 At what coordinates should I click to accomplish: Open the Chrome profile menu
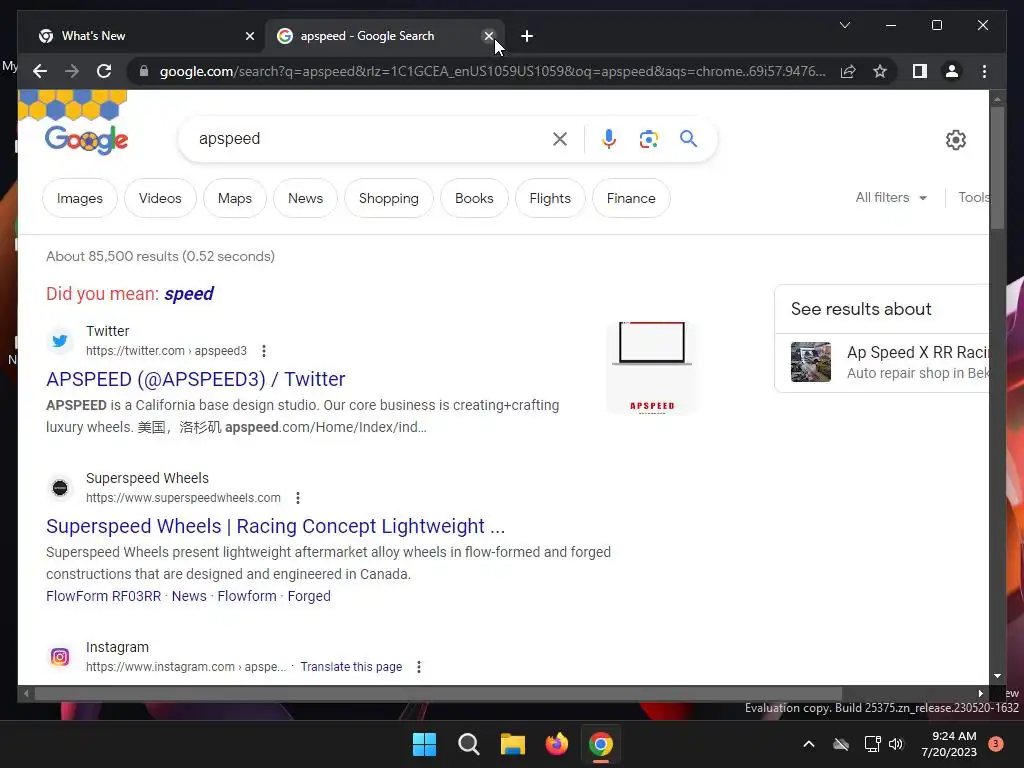click(952, 71)
